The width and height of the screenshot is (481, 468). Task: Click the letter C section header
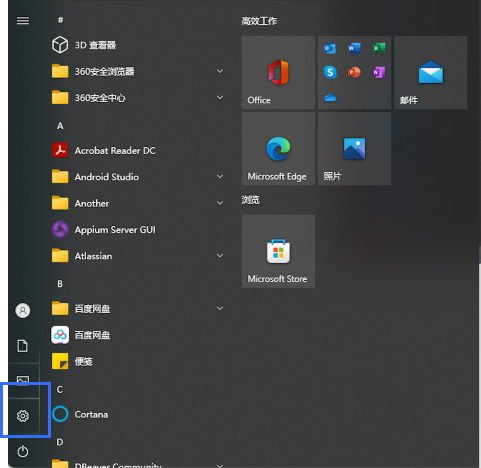pos(60,389)
